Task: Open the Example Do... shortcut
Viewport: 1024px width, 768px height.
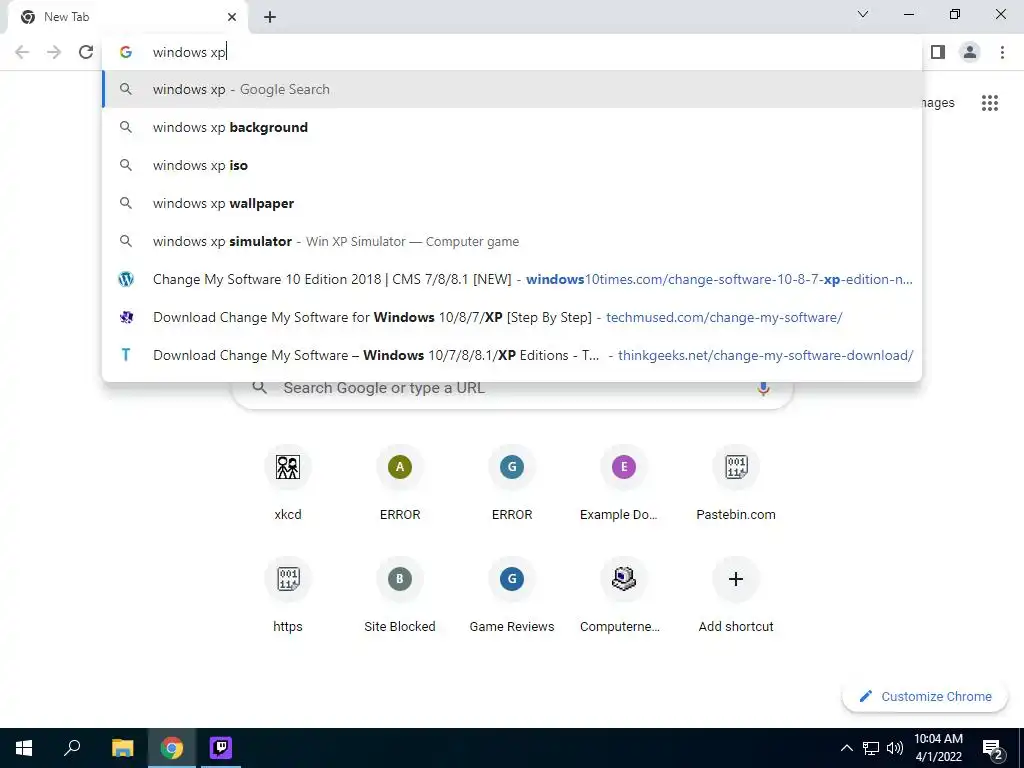Action: [624, 483]
